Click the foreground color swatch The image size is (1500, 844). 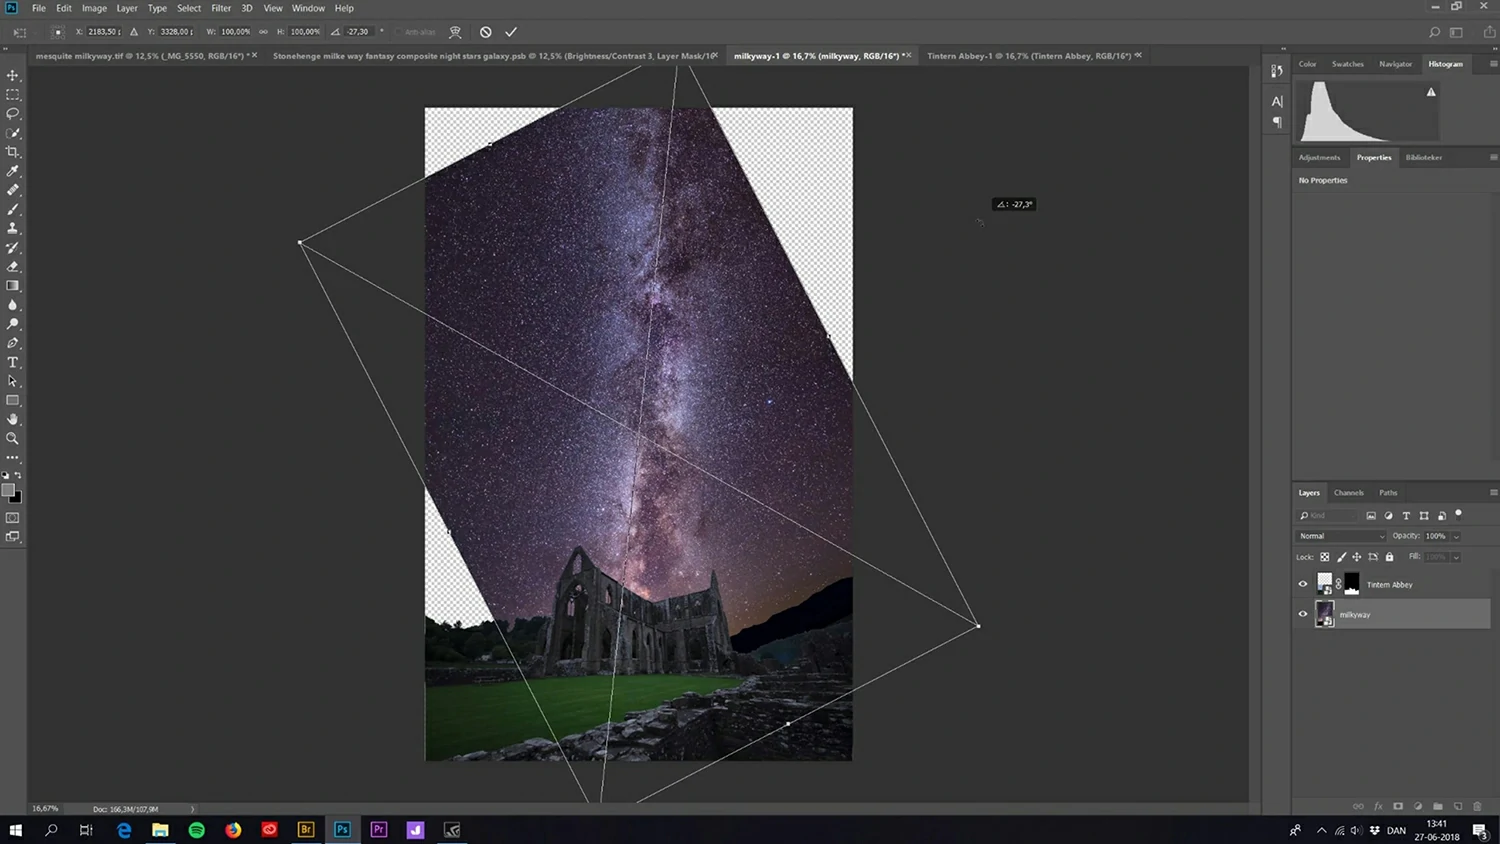point(9,490)
